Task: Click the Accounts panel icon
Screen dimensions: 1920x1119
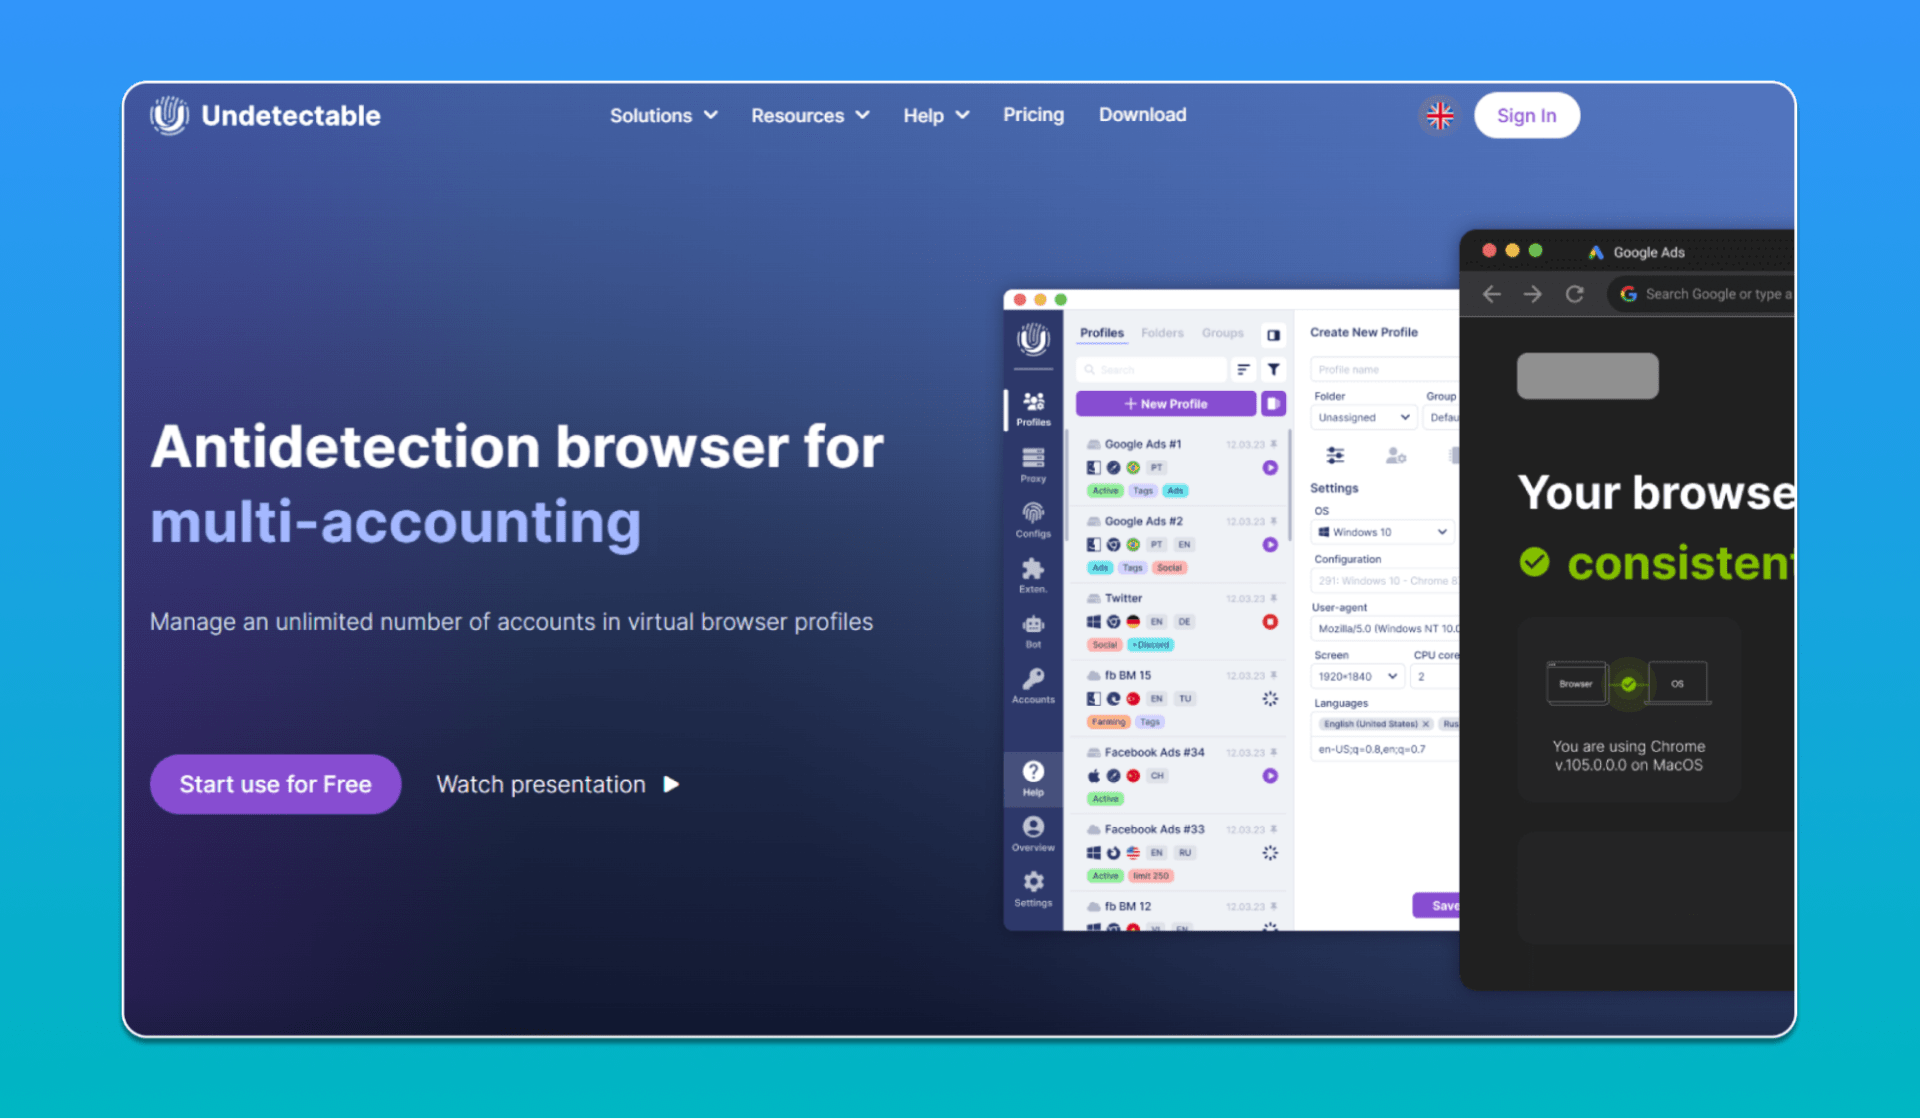Action: point(1033,686)
